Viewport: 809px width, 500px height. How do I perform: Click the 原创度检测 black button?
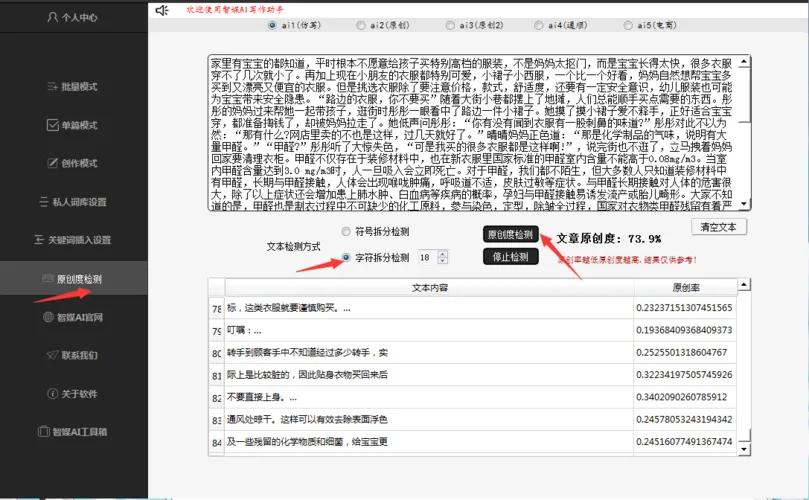click(510, 234)
